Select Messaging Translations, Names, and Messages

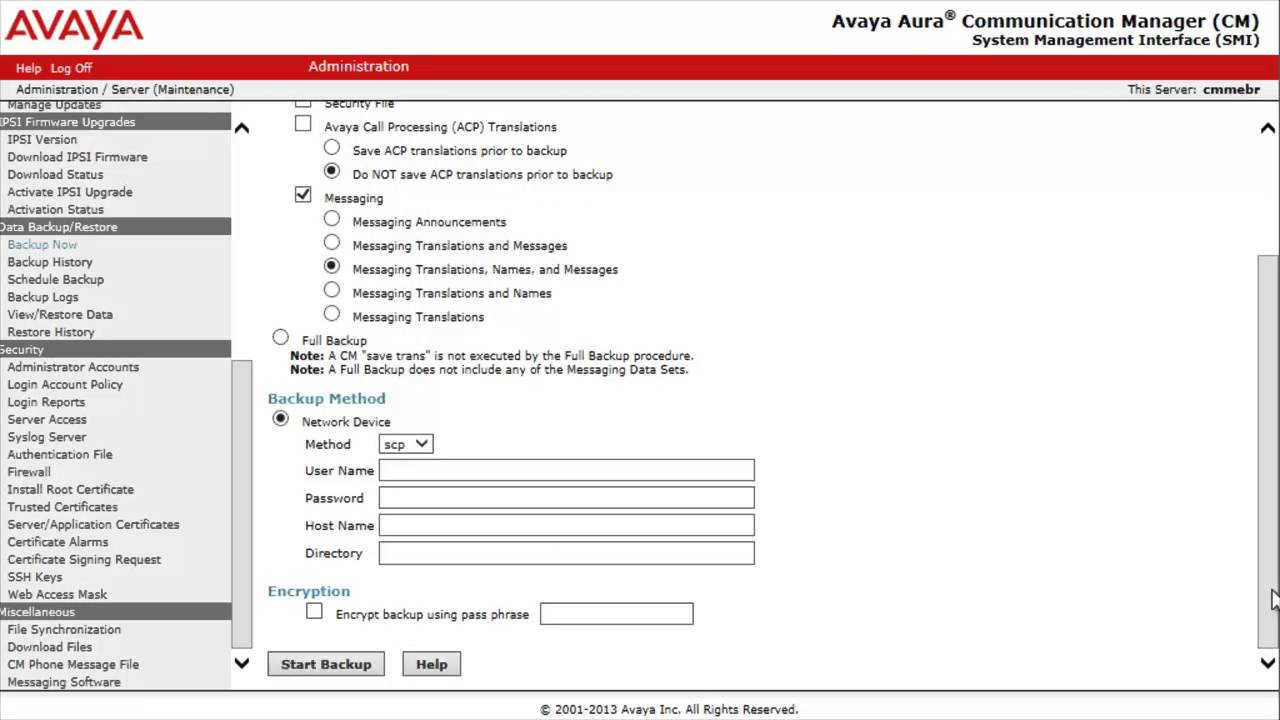tap(332, 267)
